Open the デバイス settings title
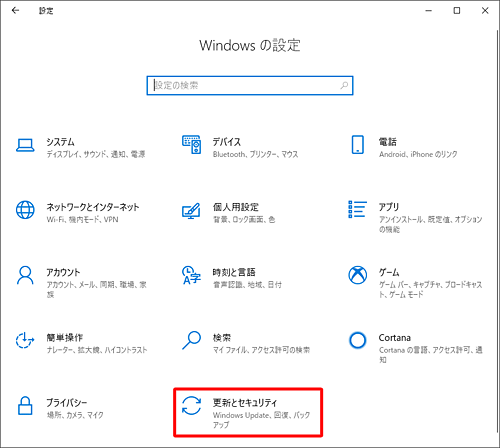 227,142
